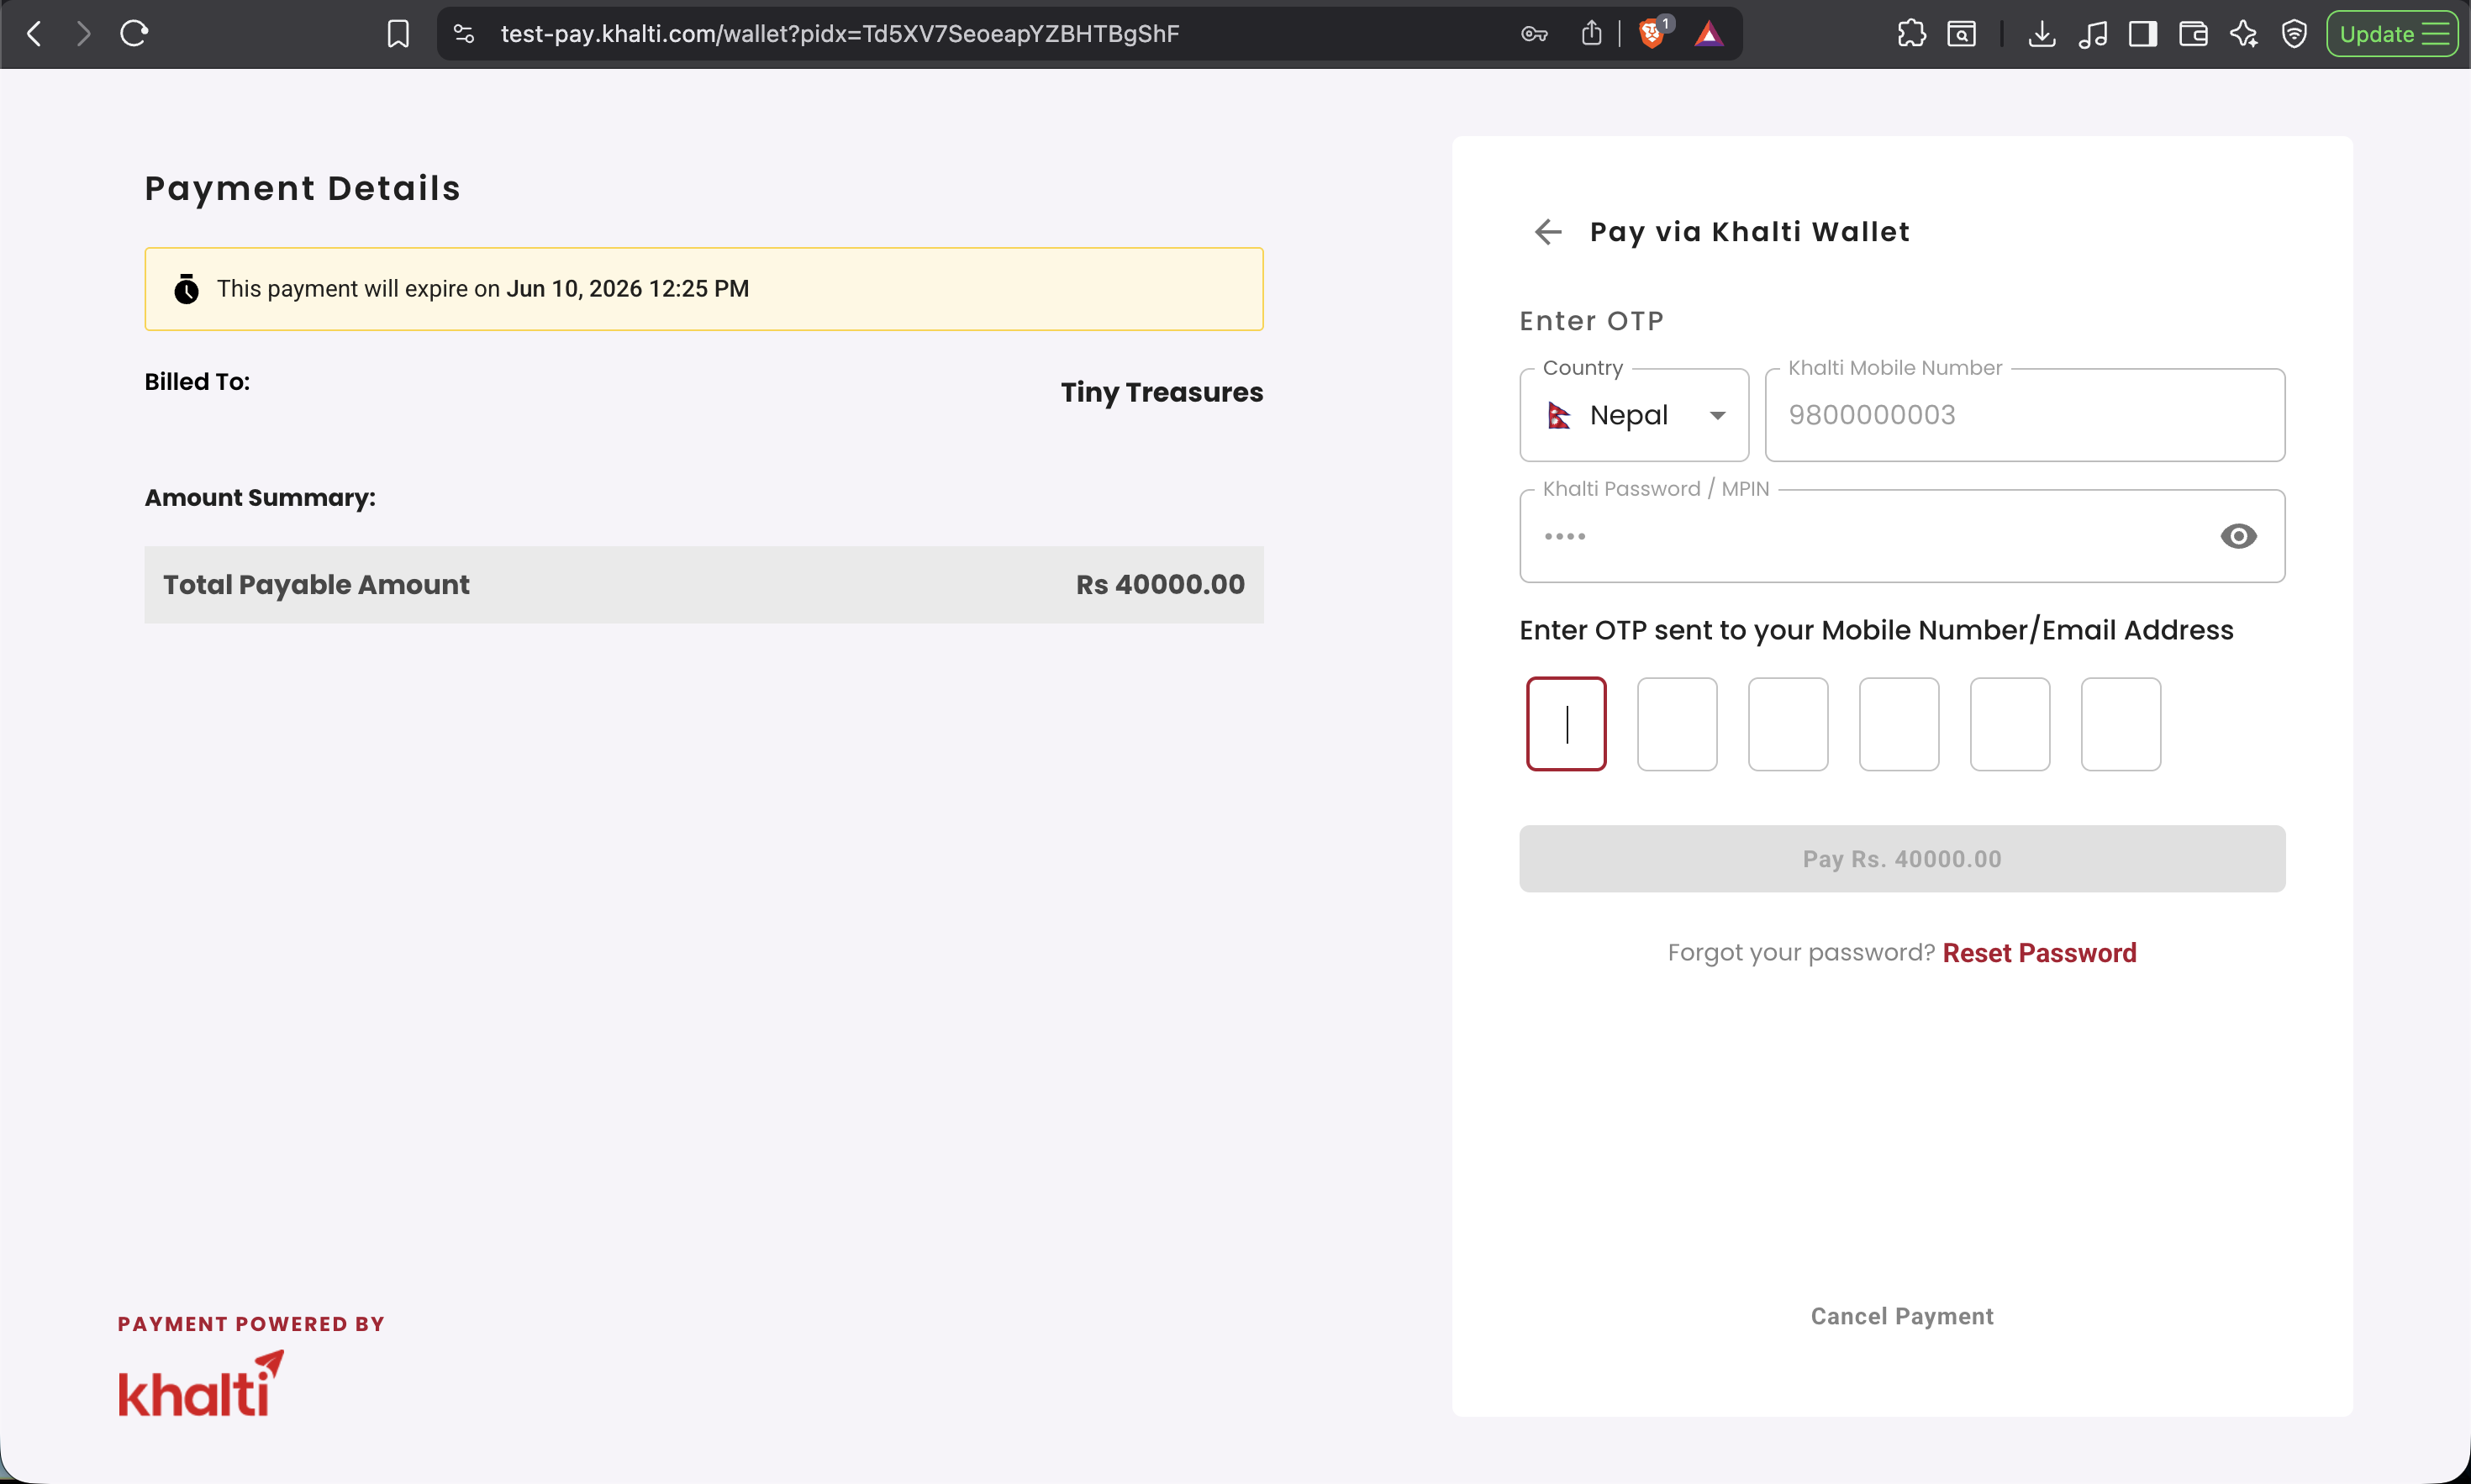Viewport: 2471px width, 1484px height.
Task: Show browser downloads
Action: [2042, 34]
